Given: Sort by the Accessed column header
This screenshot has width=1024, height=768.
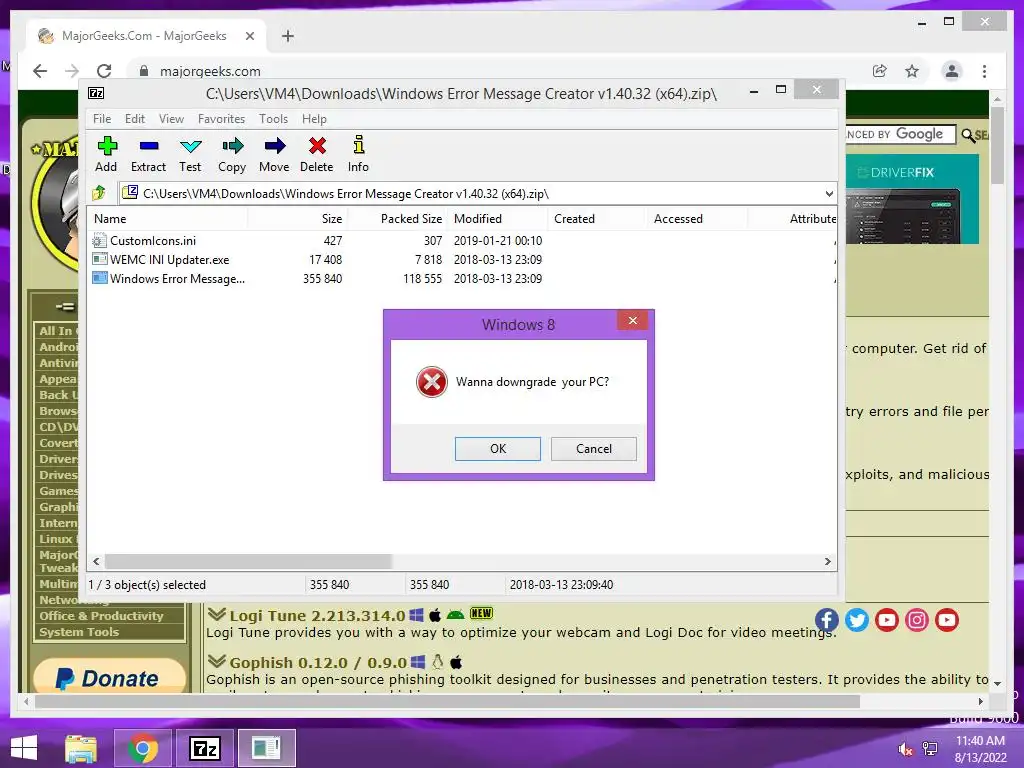Looking at the screenshot, I should [x=697, y=219].
